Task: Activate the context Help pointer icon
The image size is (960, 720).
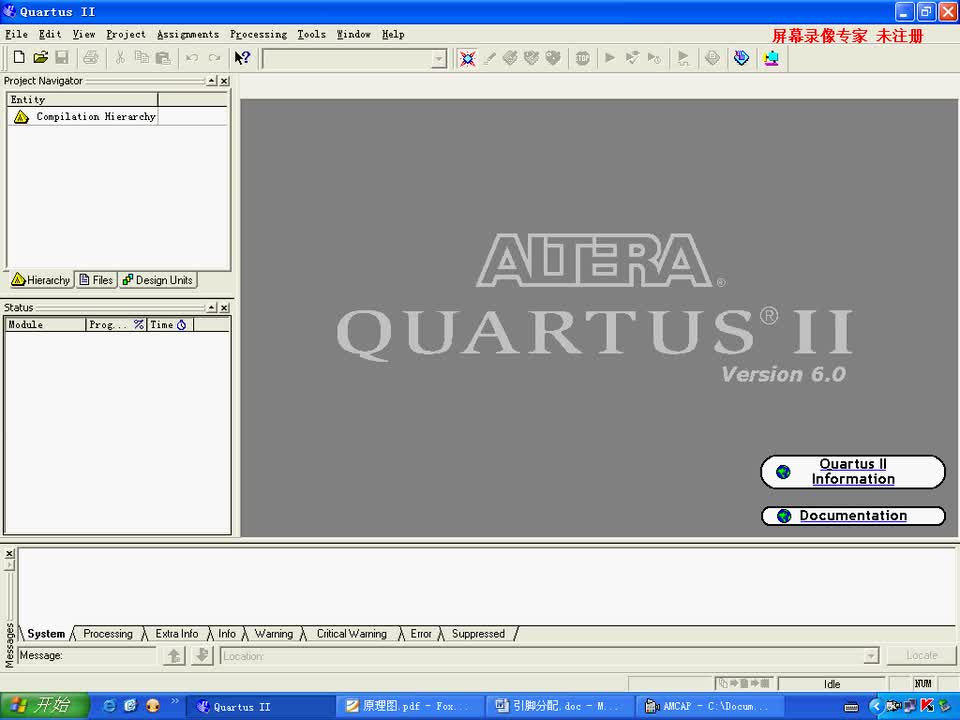Action: pyautogui.click(x=242, y=58)
